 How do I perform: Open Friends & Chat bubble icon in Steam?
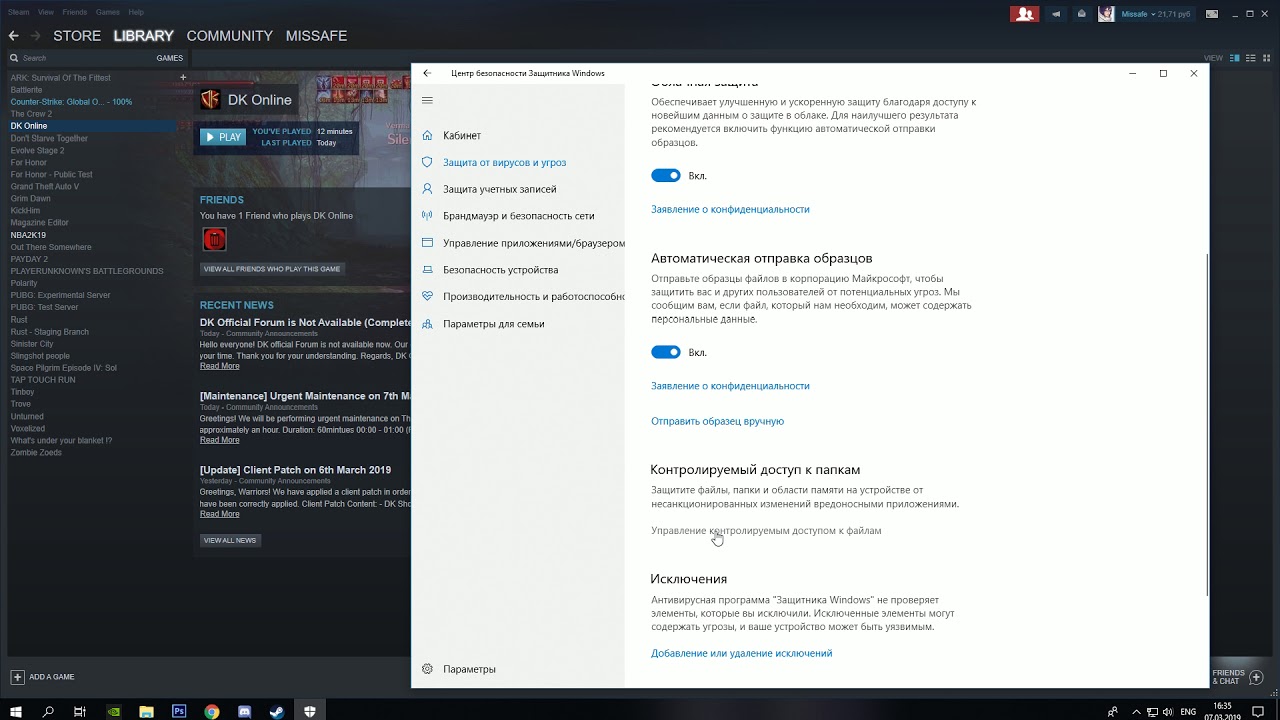coord(1257,678)
